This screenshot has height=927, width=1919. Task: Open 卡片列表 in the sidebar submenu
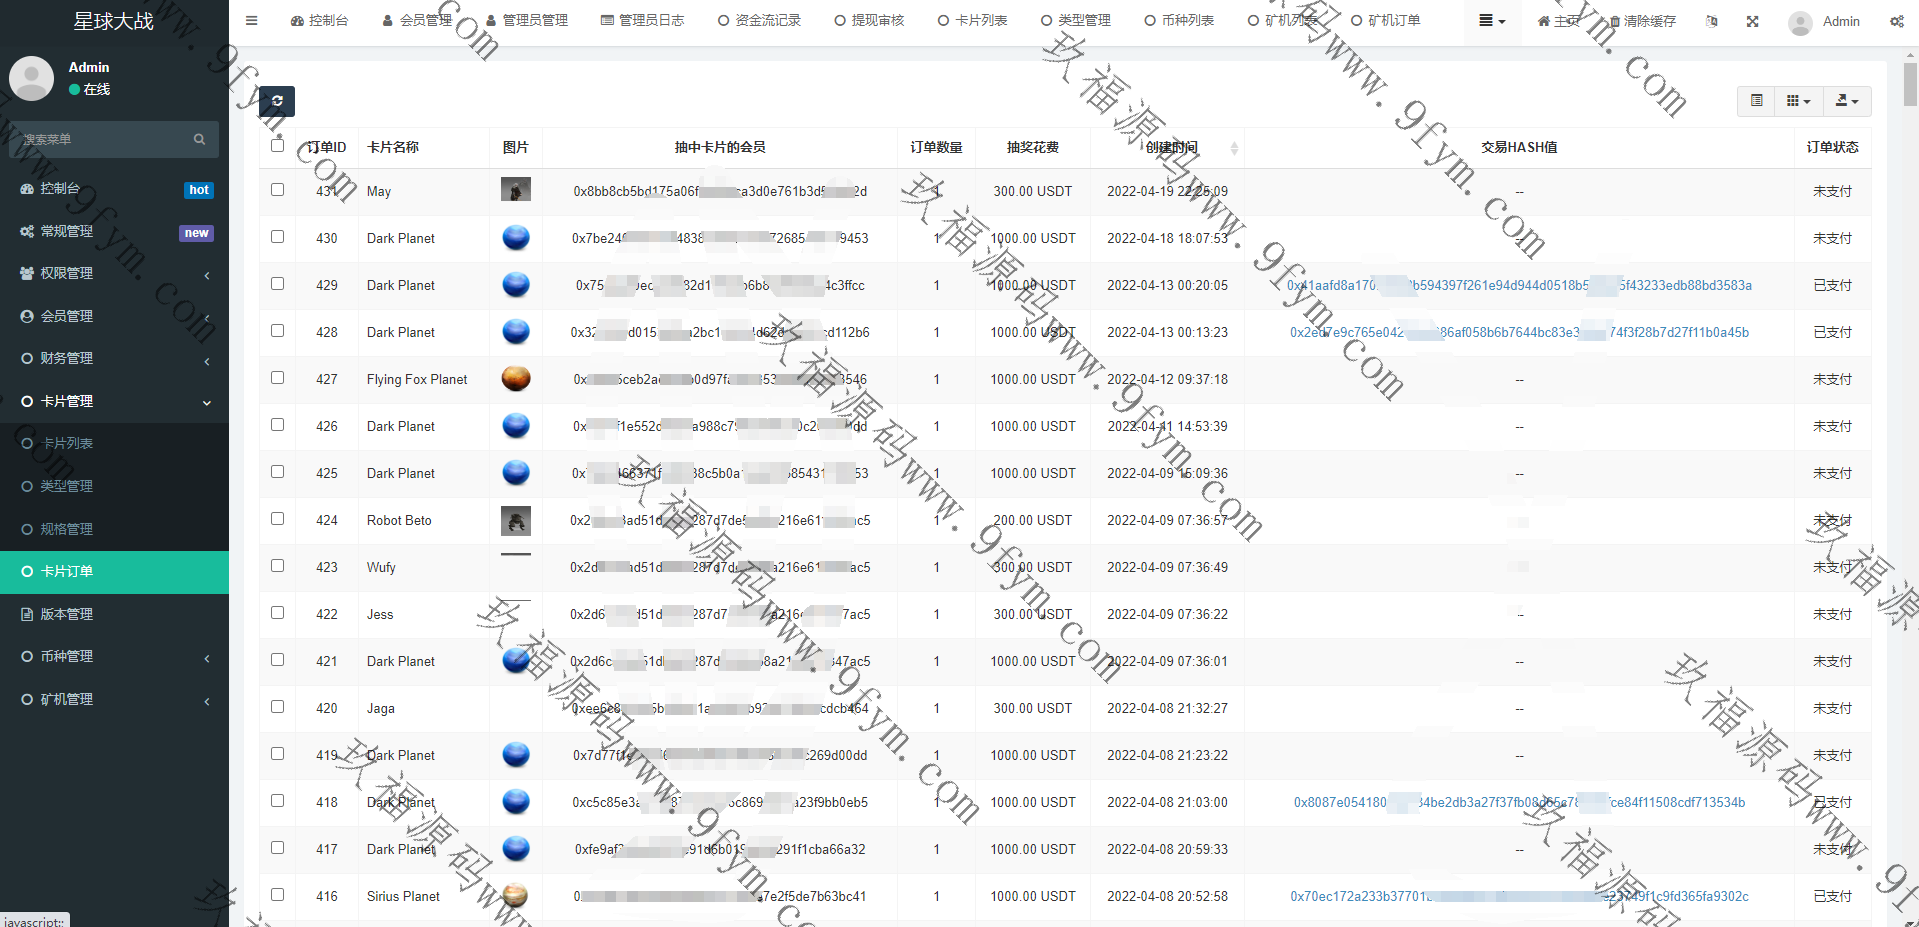[67, 443]
